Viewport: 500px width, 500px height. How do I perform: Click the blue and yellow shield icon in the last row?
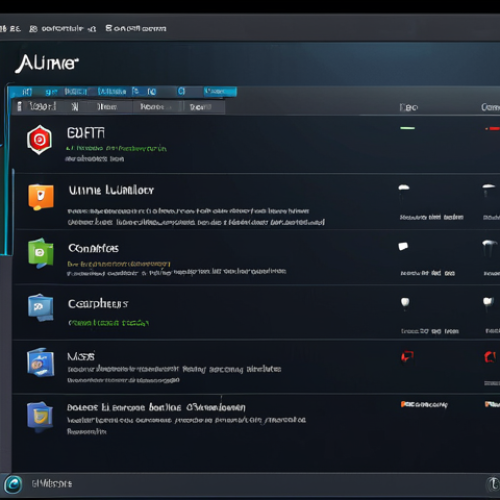[x=40, y=416]
